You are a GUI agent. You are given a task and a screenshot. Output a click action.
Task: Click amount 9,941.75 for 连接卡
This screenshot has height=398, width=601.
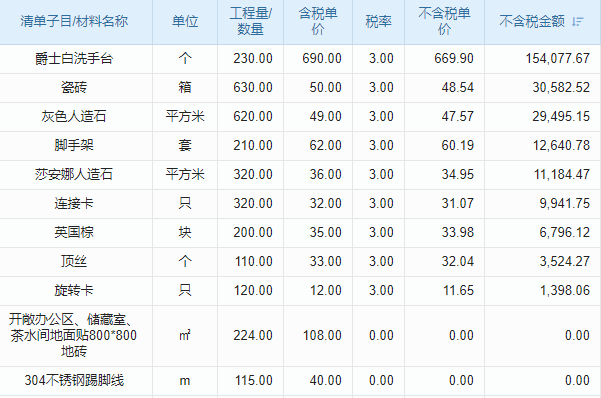pos(565,203)
